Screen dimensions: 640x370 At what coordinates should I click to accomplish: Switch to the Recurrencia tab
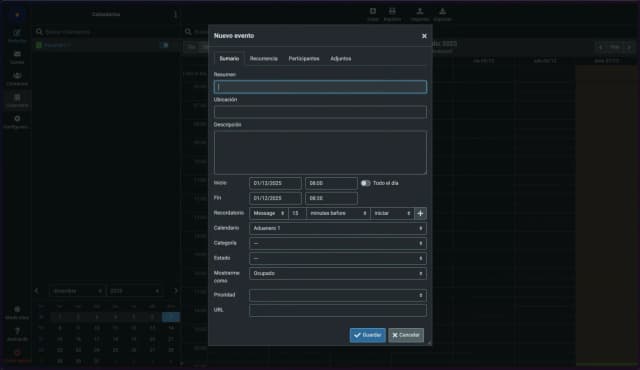click(264, 59)
